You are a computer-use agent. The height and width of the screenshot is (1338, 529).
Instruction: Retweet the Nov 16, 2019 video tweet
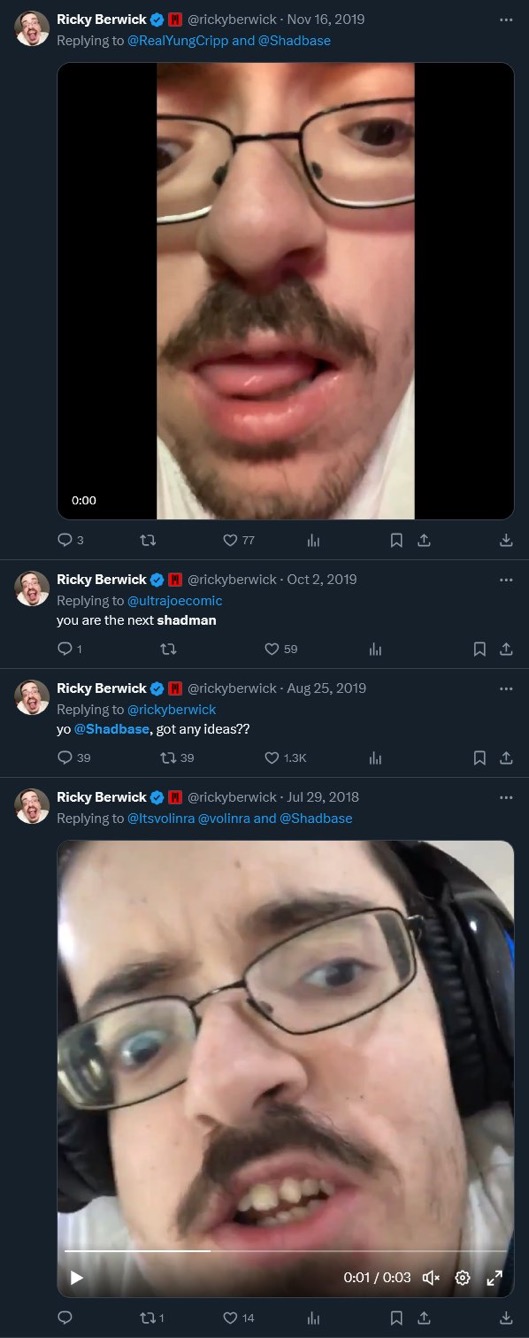[x=149, y=540]
